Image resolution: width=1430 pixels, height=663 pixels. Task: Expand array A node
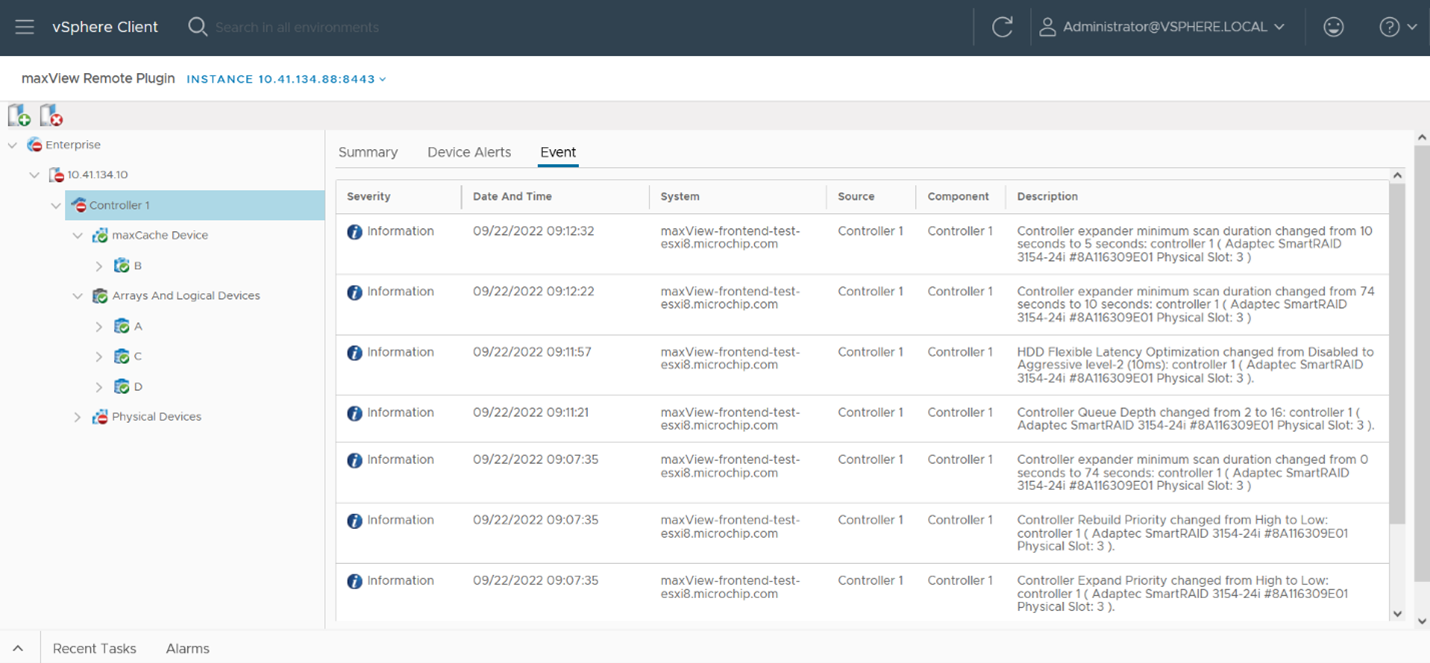99,326
